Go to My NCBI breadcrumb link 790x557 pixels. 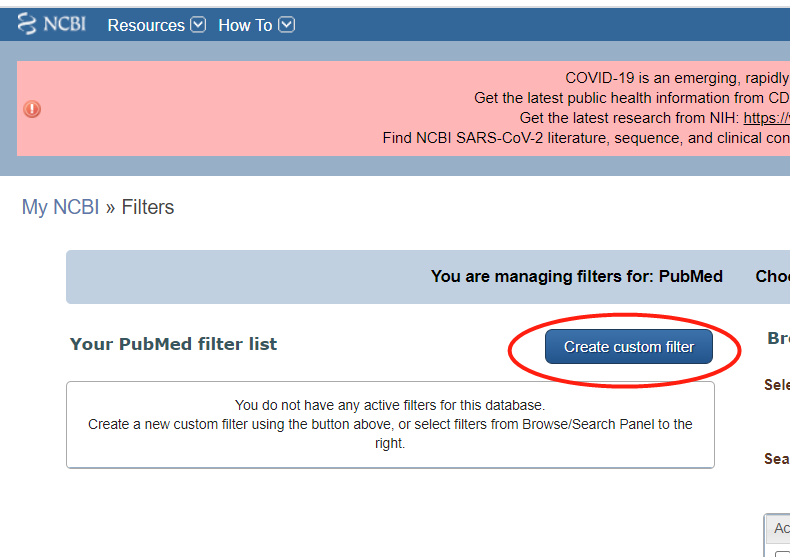60,207
